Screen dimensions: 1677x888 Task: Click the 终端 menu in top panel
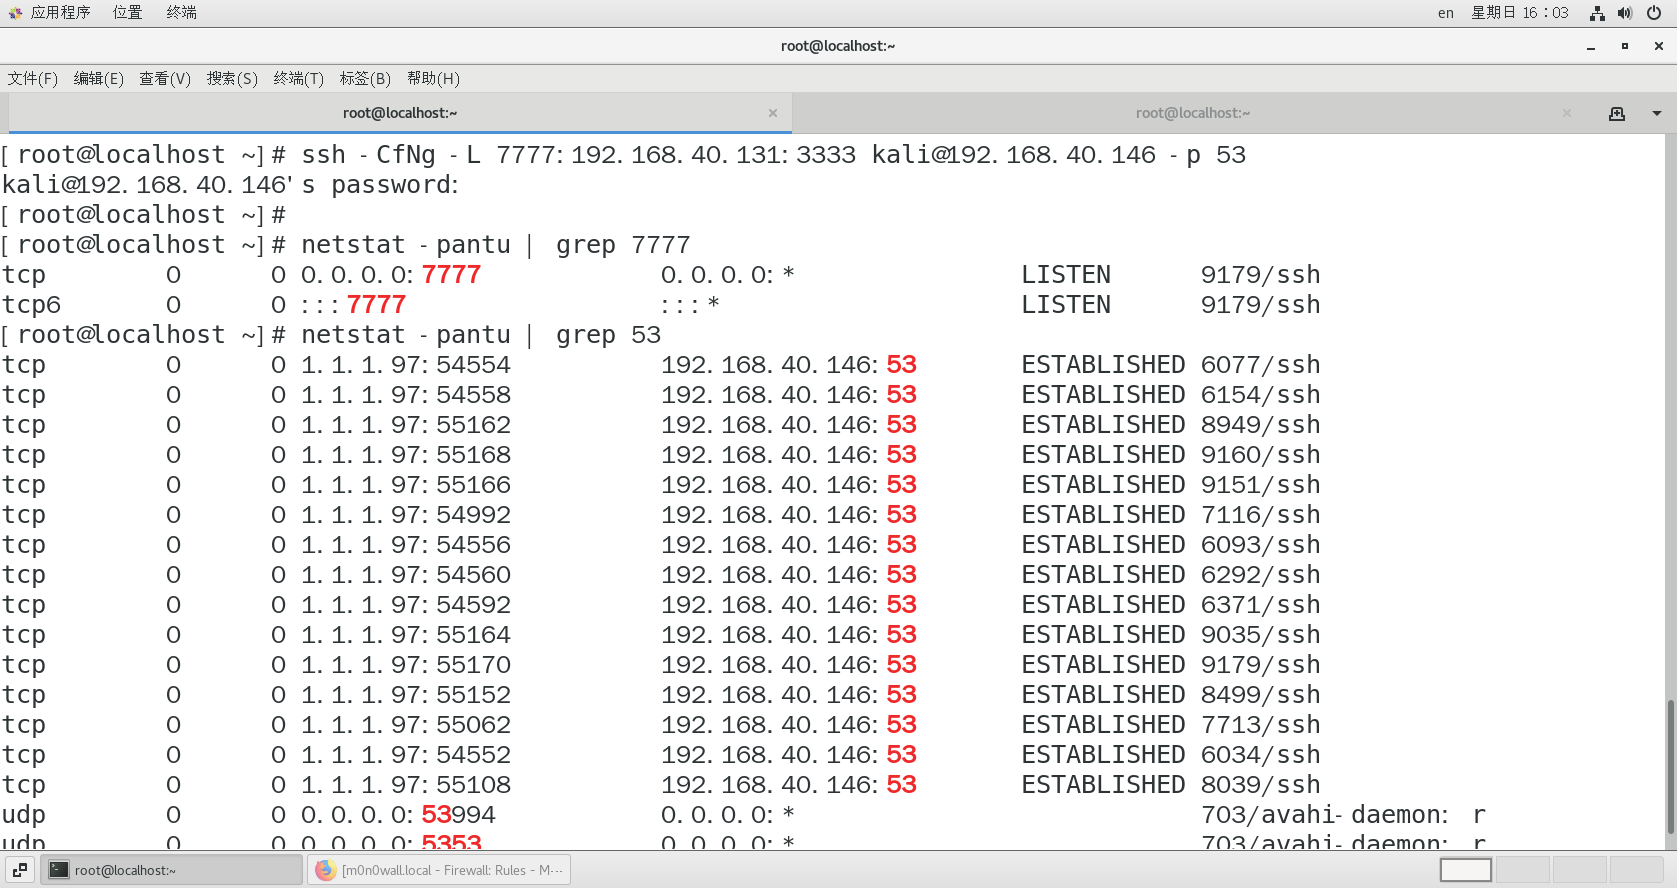pos(181,13)
